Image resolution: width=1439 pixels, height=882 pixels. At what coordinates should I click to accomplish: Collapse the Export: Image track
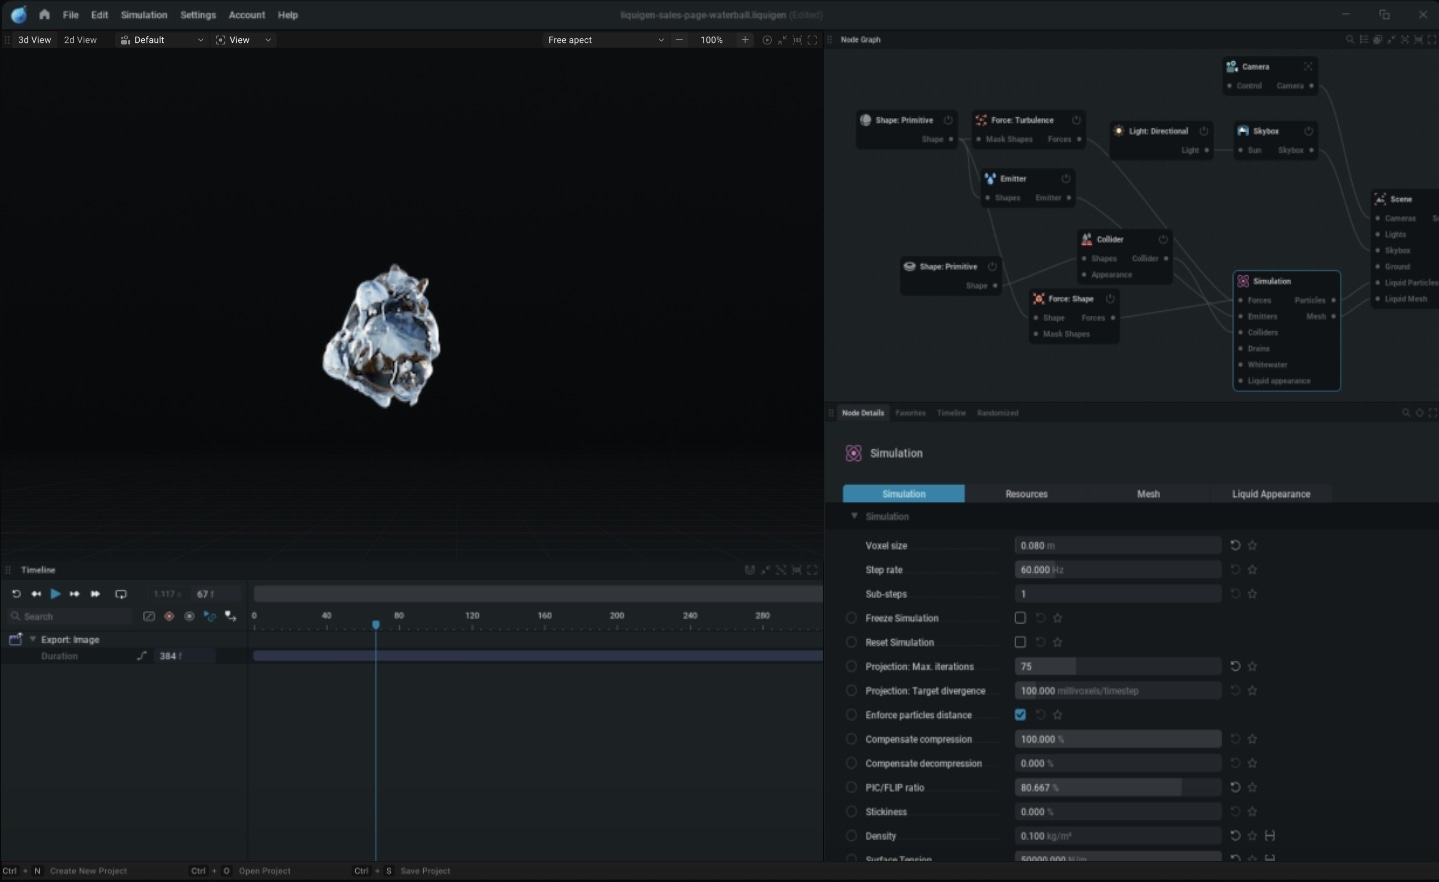click(x=32, y=639)
